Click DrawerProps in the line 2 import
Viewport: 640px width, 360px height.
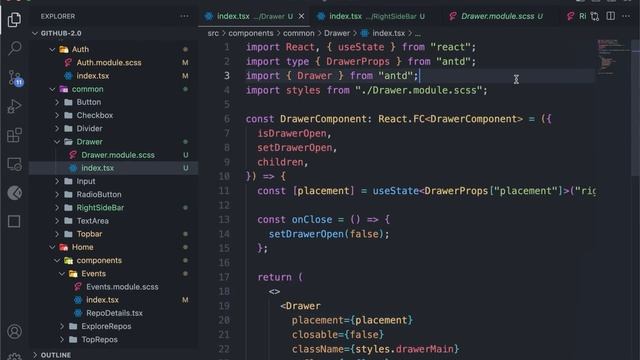[358, 62]
